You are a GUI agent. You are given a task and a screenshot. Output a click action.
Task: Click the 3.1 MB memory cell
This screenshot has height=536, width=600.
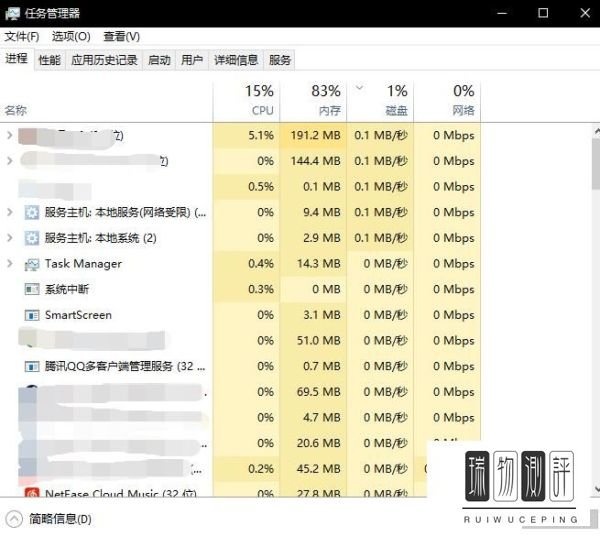pos(313,314)
